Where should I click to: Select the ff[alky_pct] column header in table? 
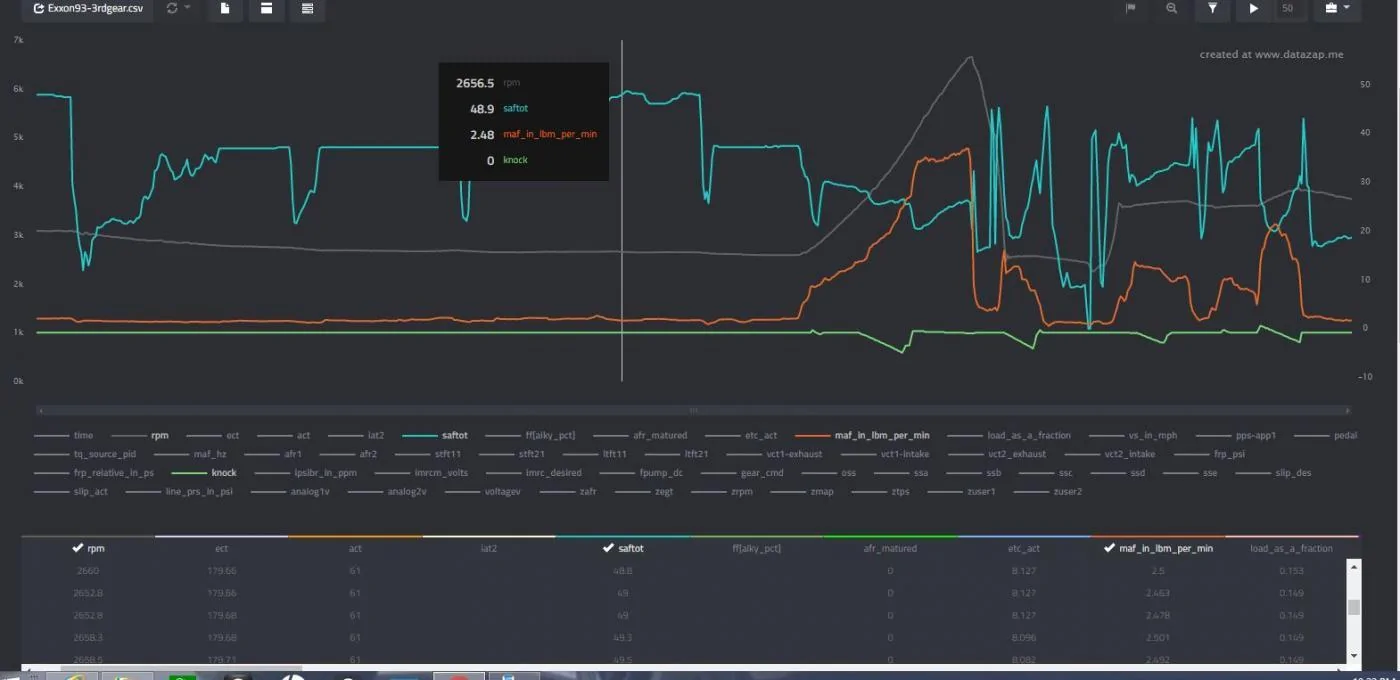756,548
